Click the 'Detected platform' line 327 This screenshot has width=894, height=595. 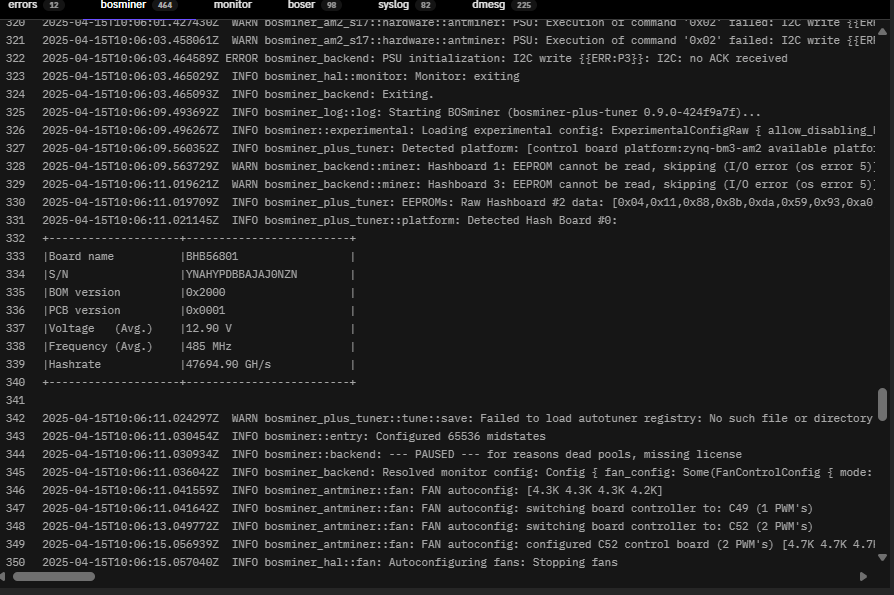(x=458, y=149)
